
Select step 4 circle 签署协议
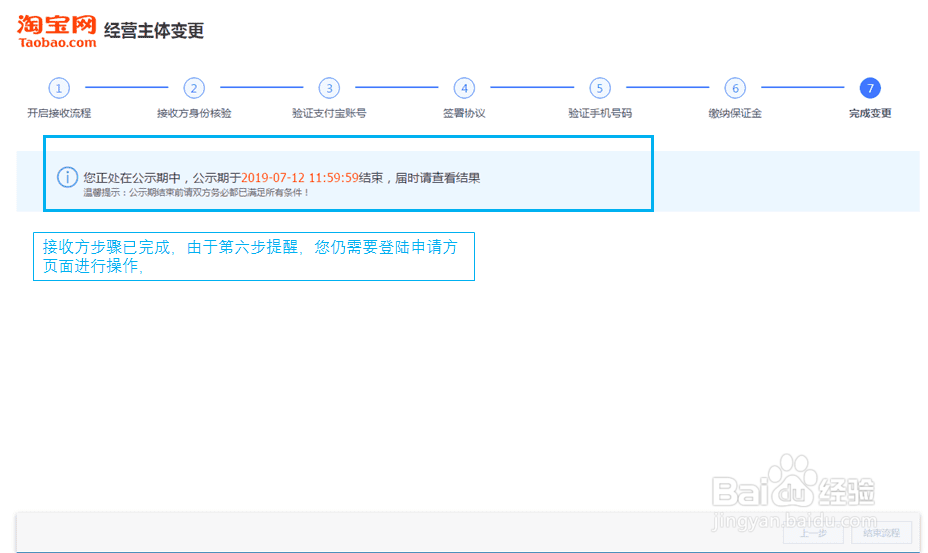click(465, 88)
